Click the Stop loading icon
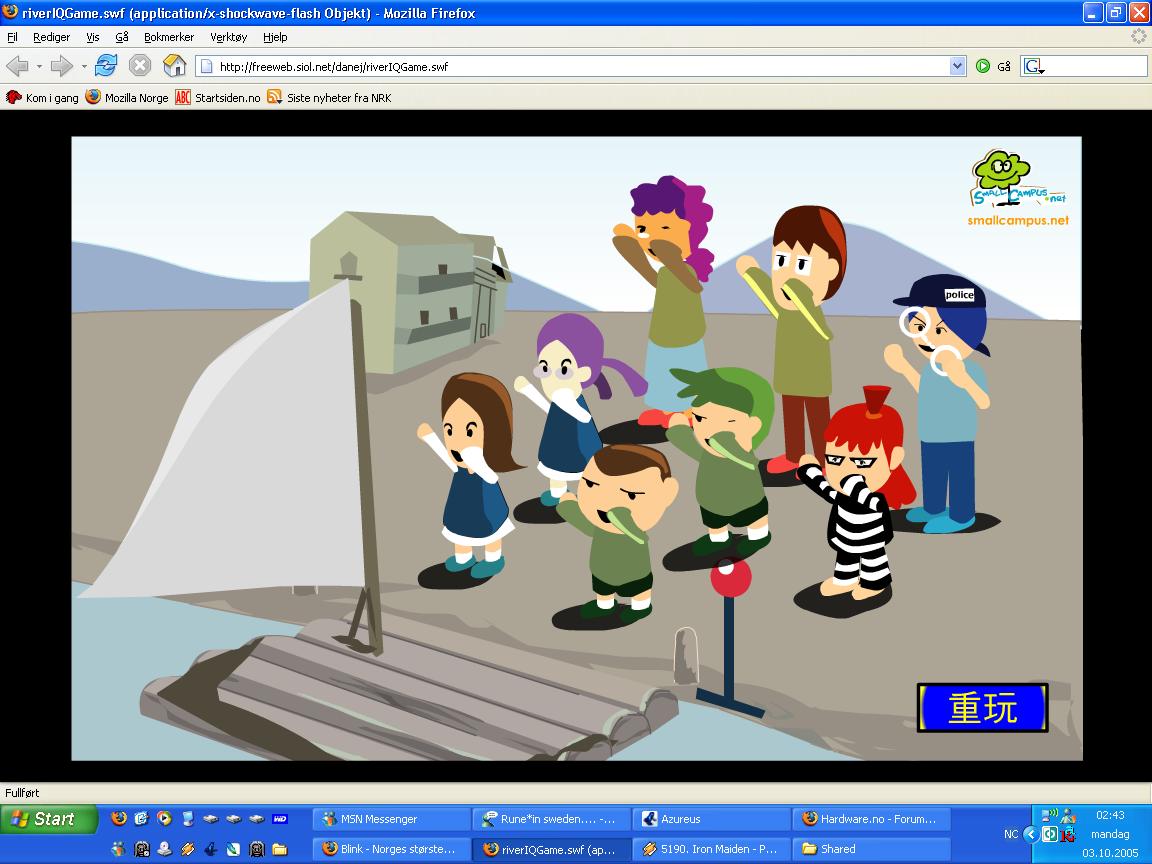 pyautogui.click(x=140, y=66)
